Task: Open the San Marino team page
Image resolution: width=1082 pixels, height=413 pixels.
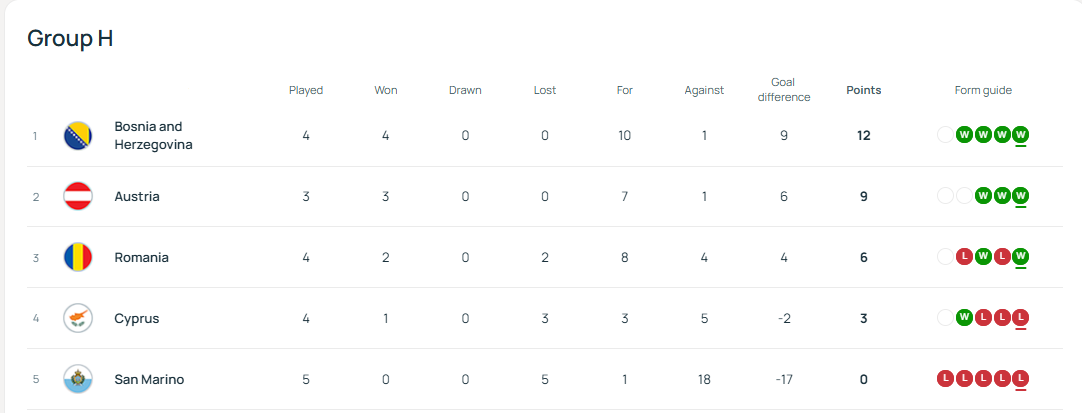Action: [x=149, y=380]
